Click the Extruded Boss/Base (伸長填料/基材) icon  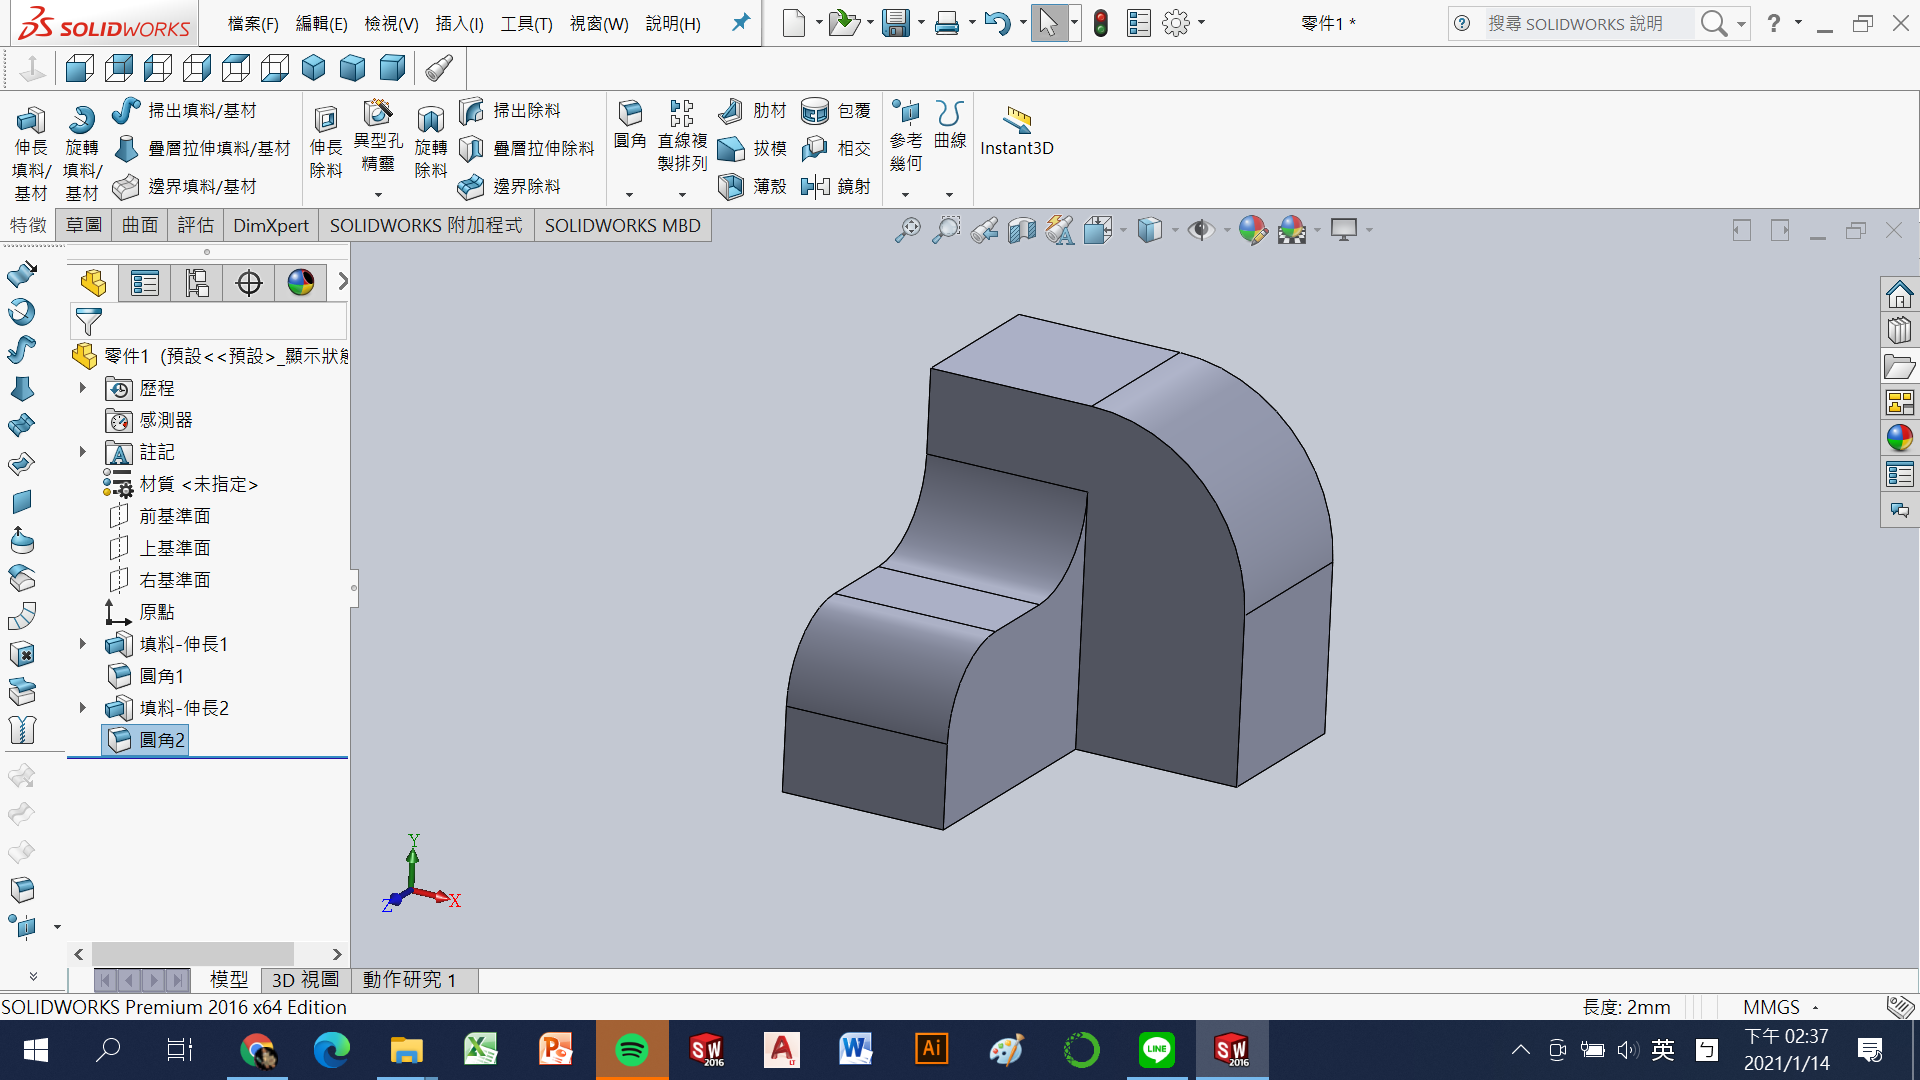pos(30,122)
